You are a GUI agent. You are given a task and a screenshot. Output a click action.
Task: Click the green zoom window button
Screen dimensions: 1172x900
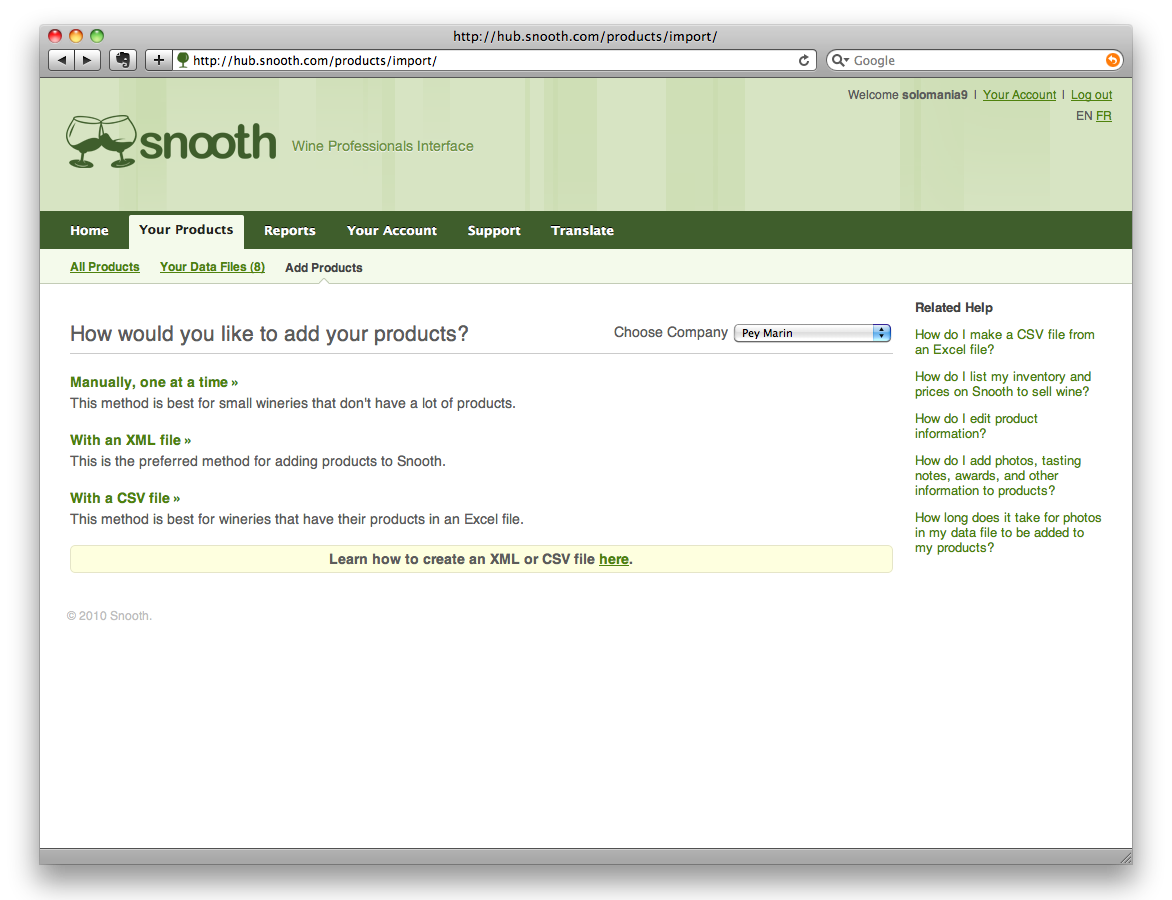[96, 35]
